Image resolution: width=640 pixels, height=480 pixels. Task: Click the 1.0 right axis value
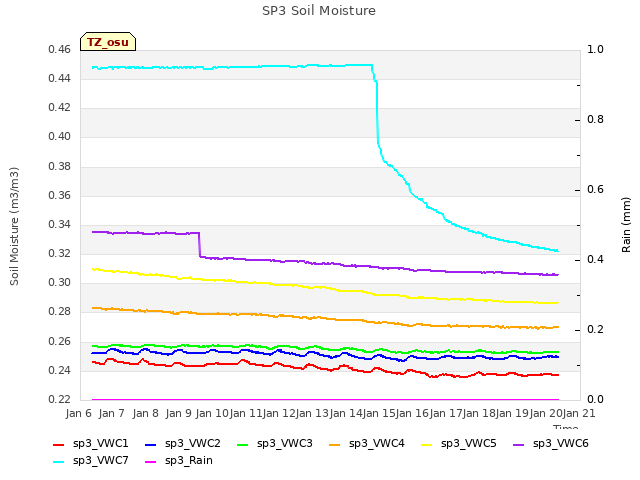coord(595,49)
